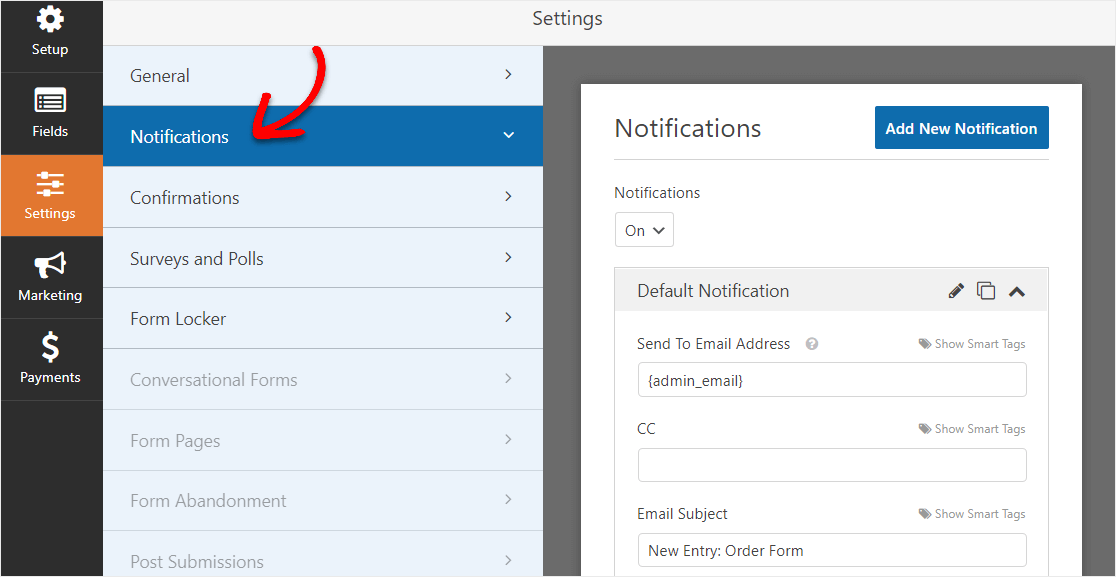Click down chevron on Notifications row
Image resolution: width=1116 pixels, height=577 pixels.
[508, 135]
